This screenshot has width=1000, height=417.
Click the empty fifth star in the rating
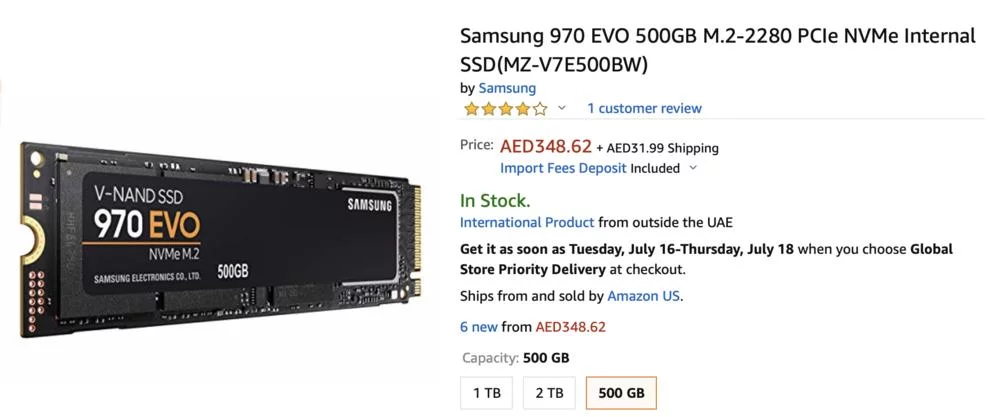pyautogui.click(x=540, y=108)
